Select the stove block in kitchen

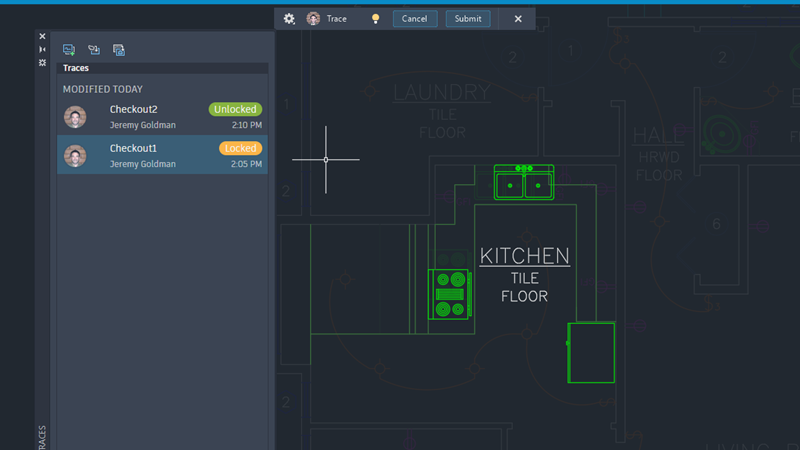point(450,295)
